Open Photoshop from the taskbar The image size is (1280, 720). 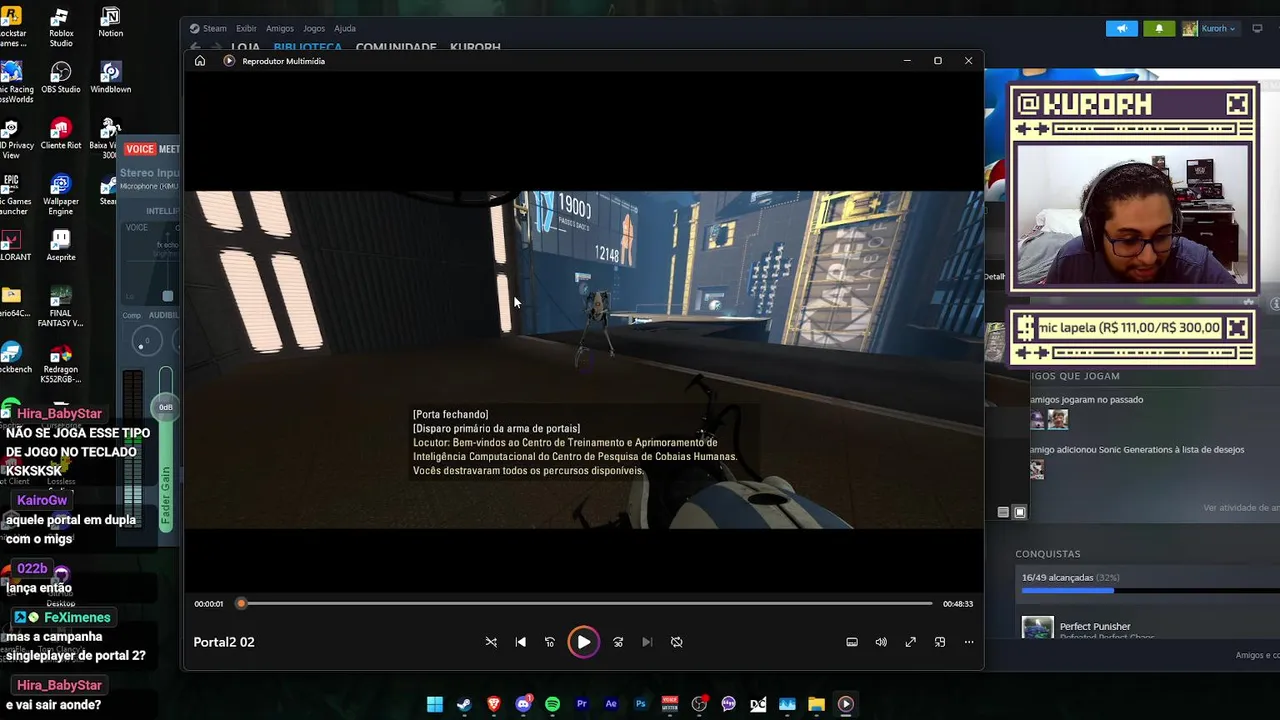(640, 704)
